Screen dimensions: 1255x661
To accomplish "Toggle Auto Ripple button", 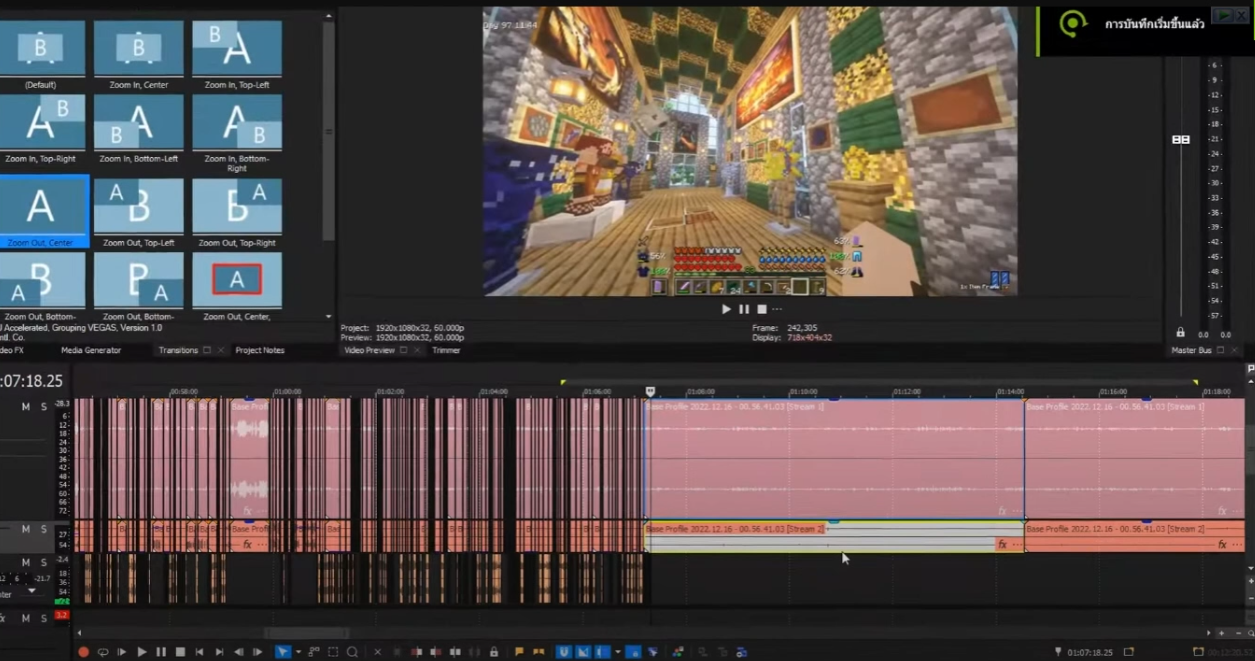I will pyautogui.click(x=602, y=652).
